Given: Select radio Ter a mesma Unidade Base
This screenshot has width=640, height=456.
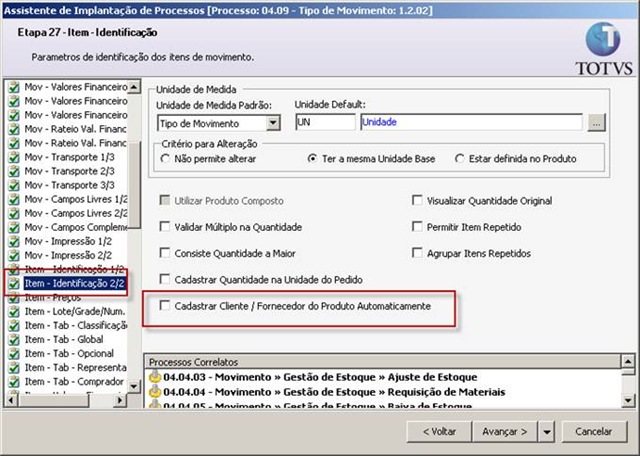Looking at the screenshot, I should [x=312, y=158].
